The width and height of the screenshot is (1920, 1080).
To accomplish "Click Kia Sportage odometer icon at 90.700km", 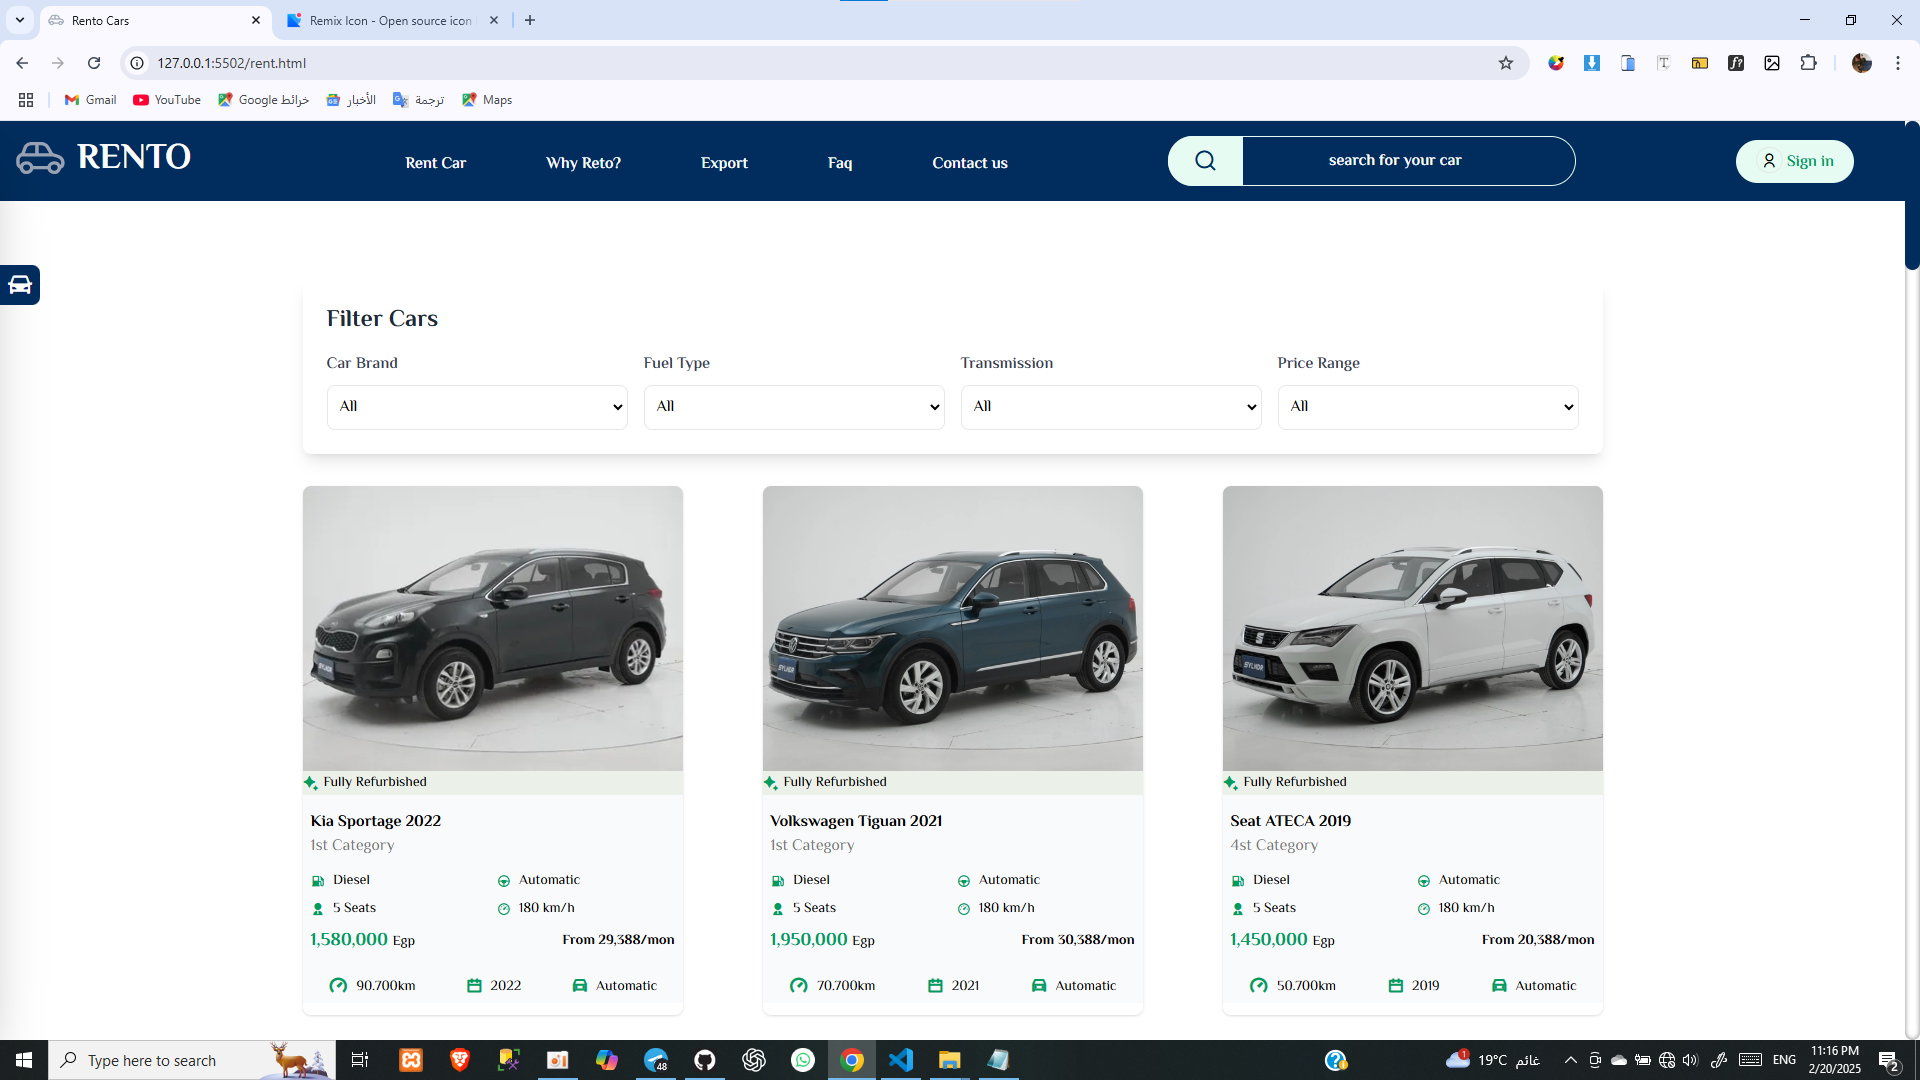I will click(338, 986).
